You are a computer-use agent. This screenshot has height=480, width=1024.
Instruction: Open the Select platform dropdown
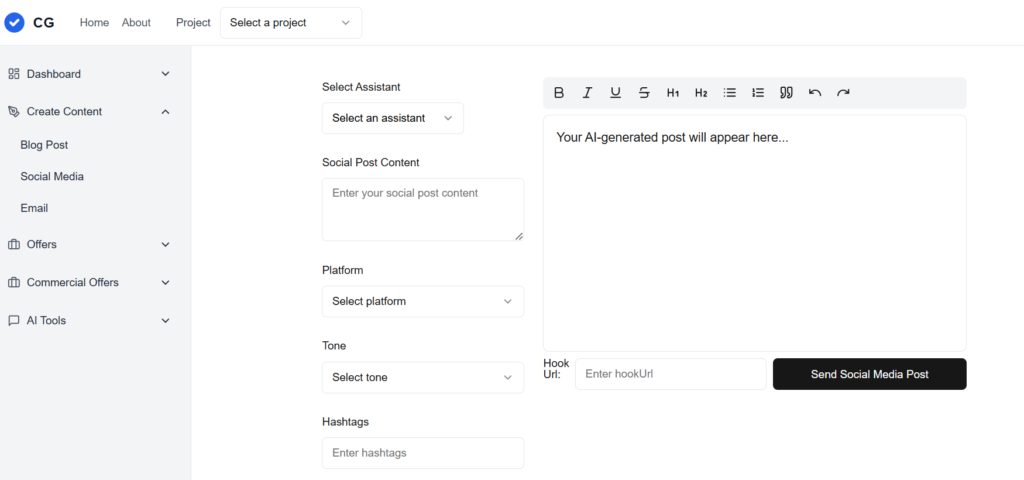(423, 301)
